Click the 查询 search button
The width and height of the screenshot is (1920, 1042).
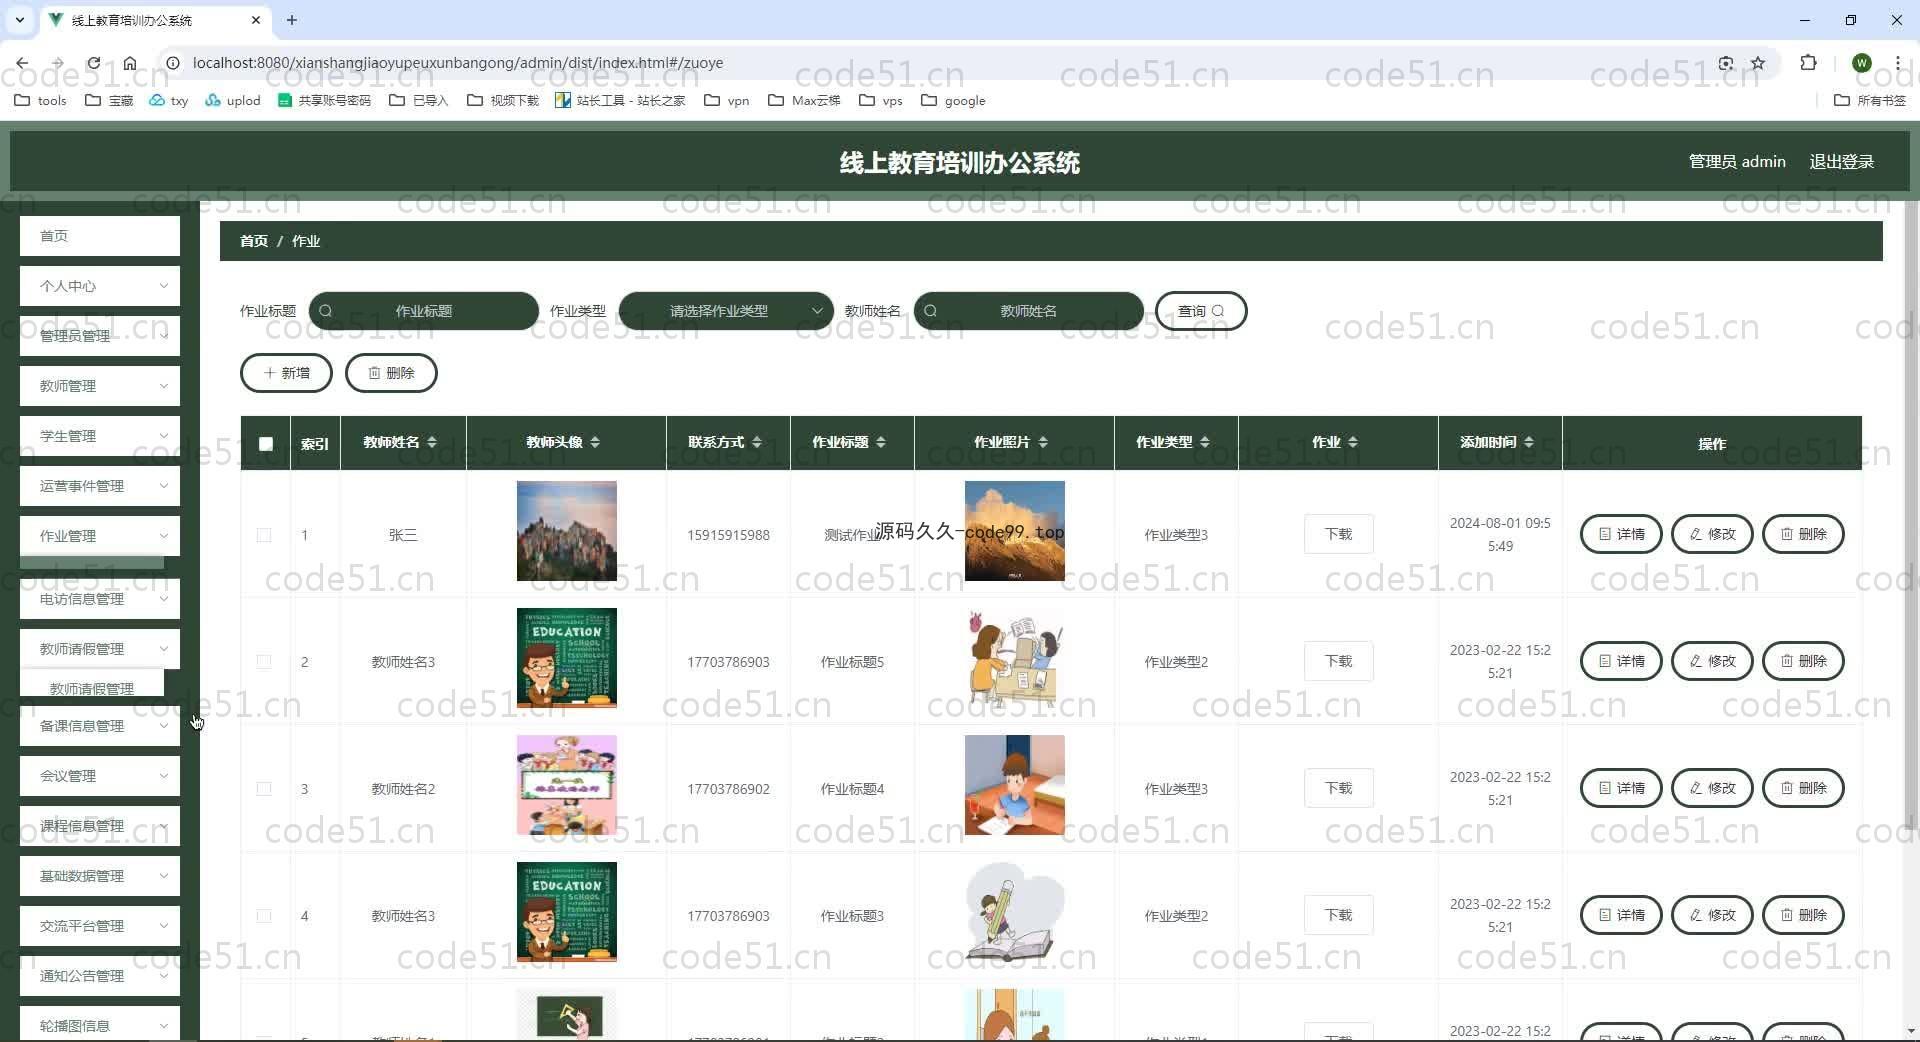pos(1201,311)
